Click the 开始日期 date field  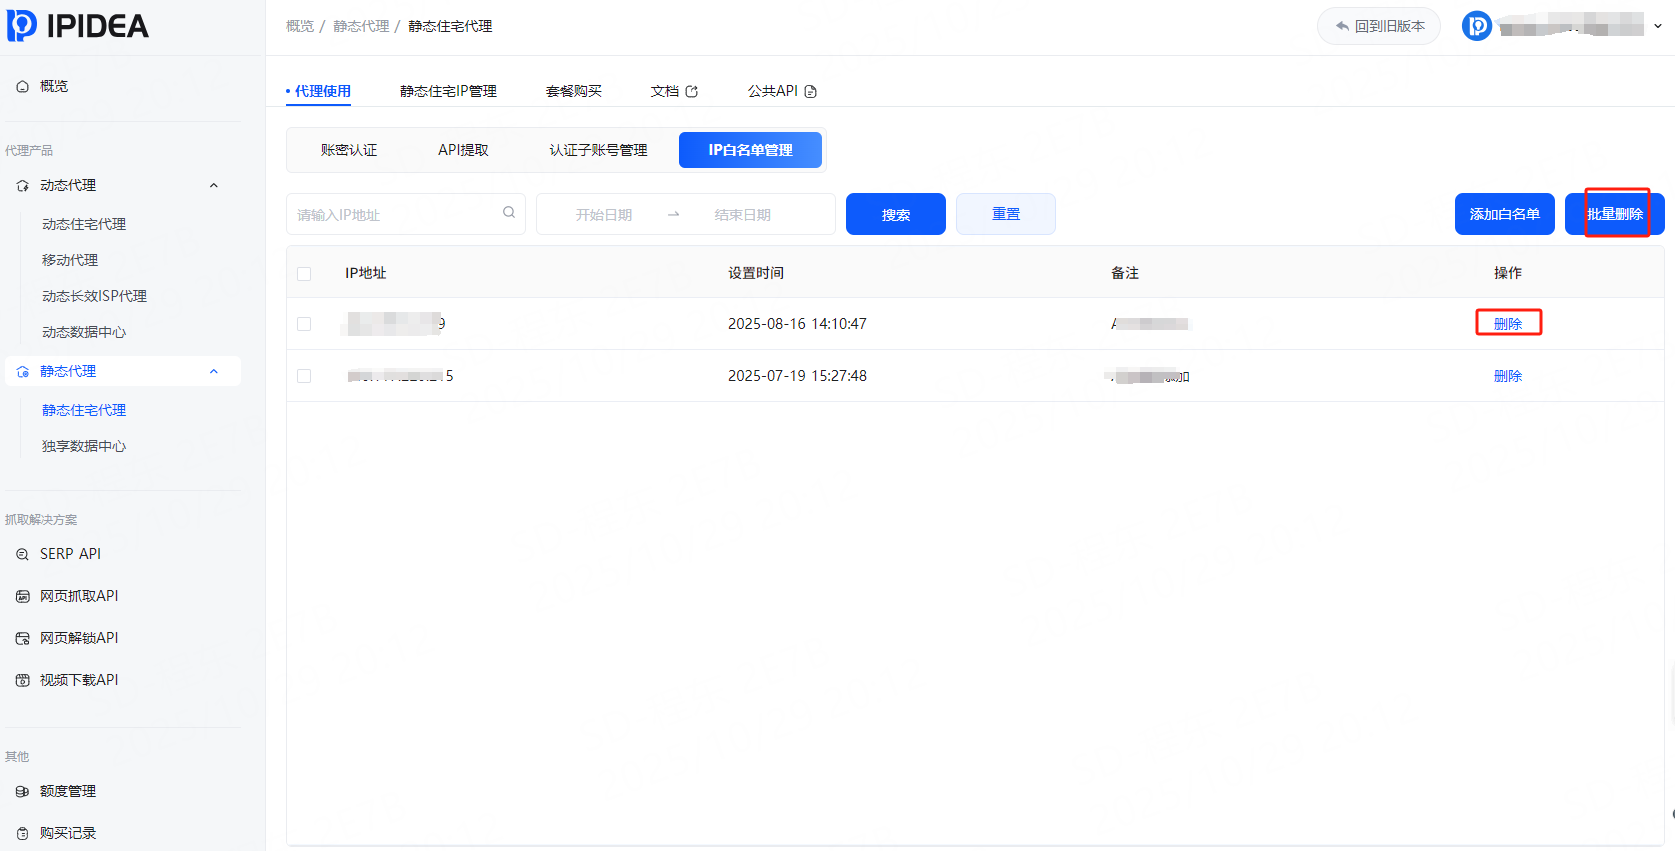[x=603, y=215]
